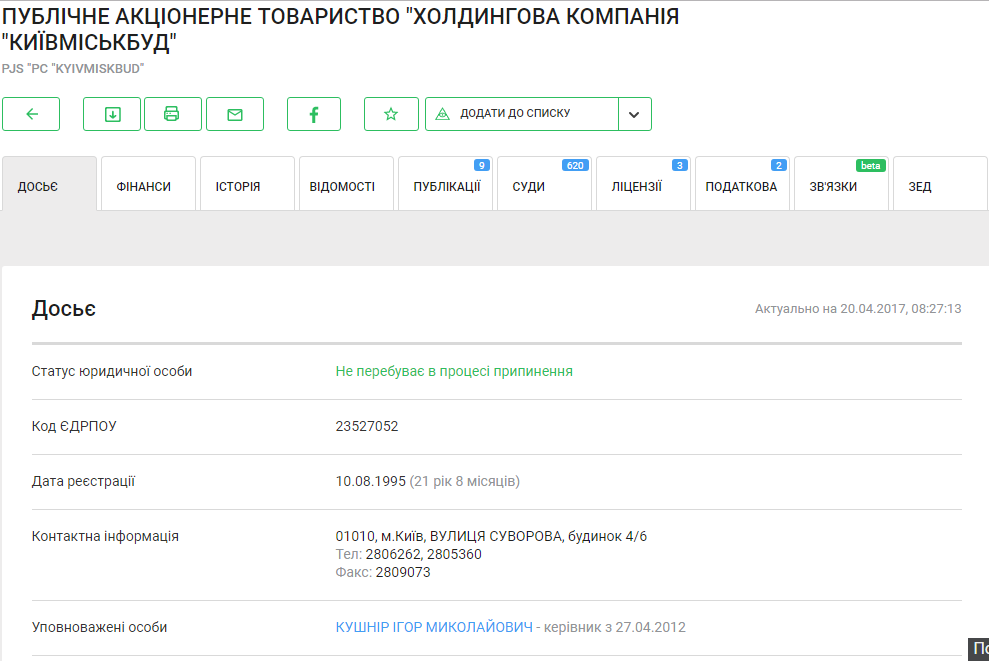
Task: Share via the Facebook icon button
Action: [x=314, y=114]
